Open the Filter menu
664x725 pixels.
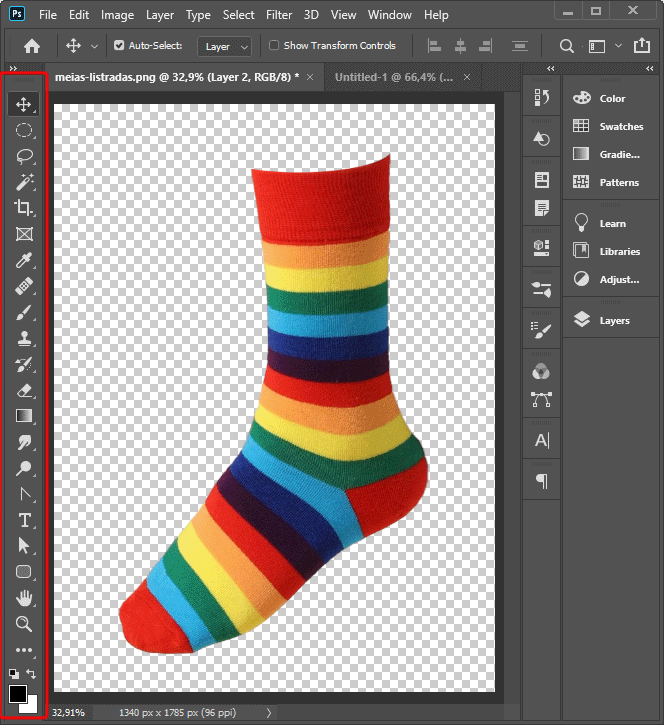tap(279, 15)
